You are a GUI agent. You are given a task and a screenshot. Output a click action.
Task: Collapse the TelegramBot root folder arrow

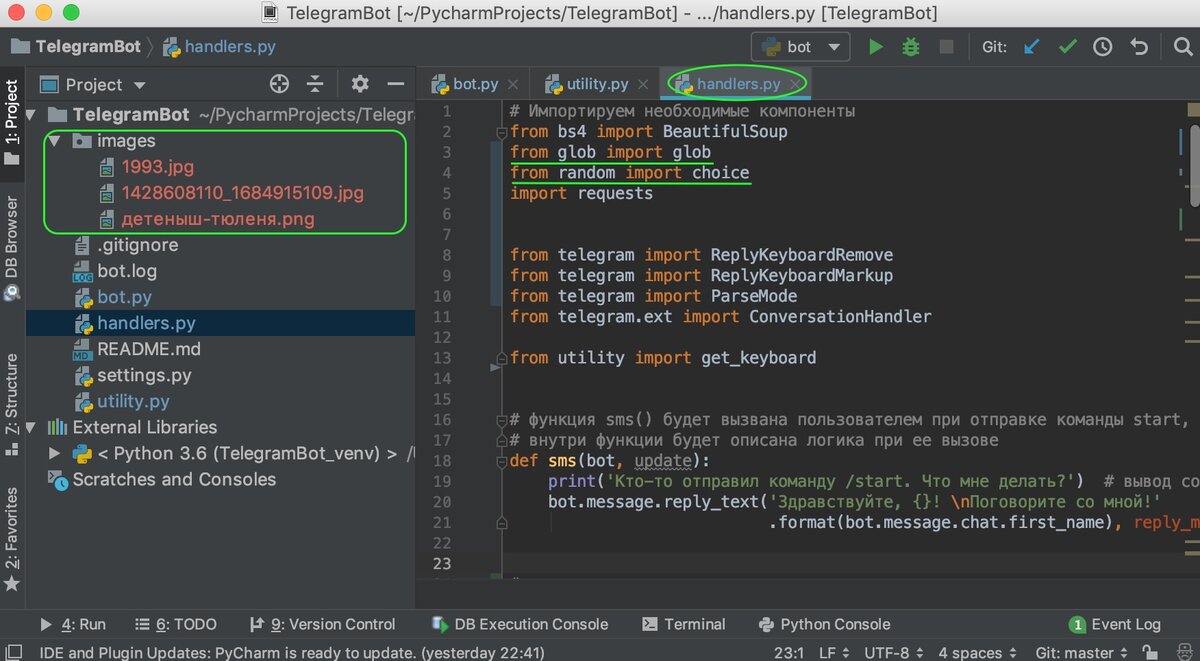click(x=32, y=115)
